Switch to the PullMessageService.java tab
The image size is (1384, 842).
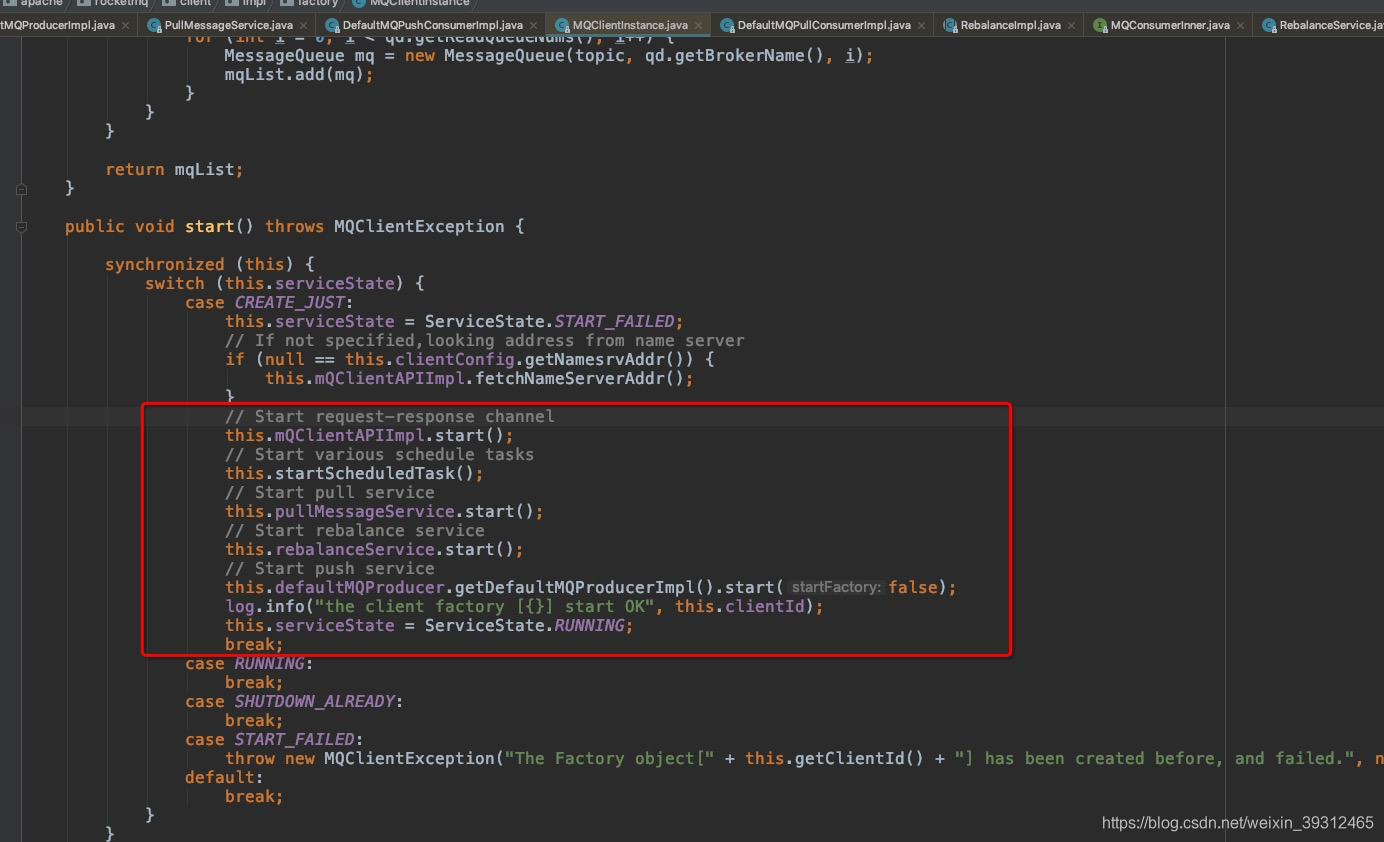click(228, 25)
